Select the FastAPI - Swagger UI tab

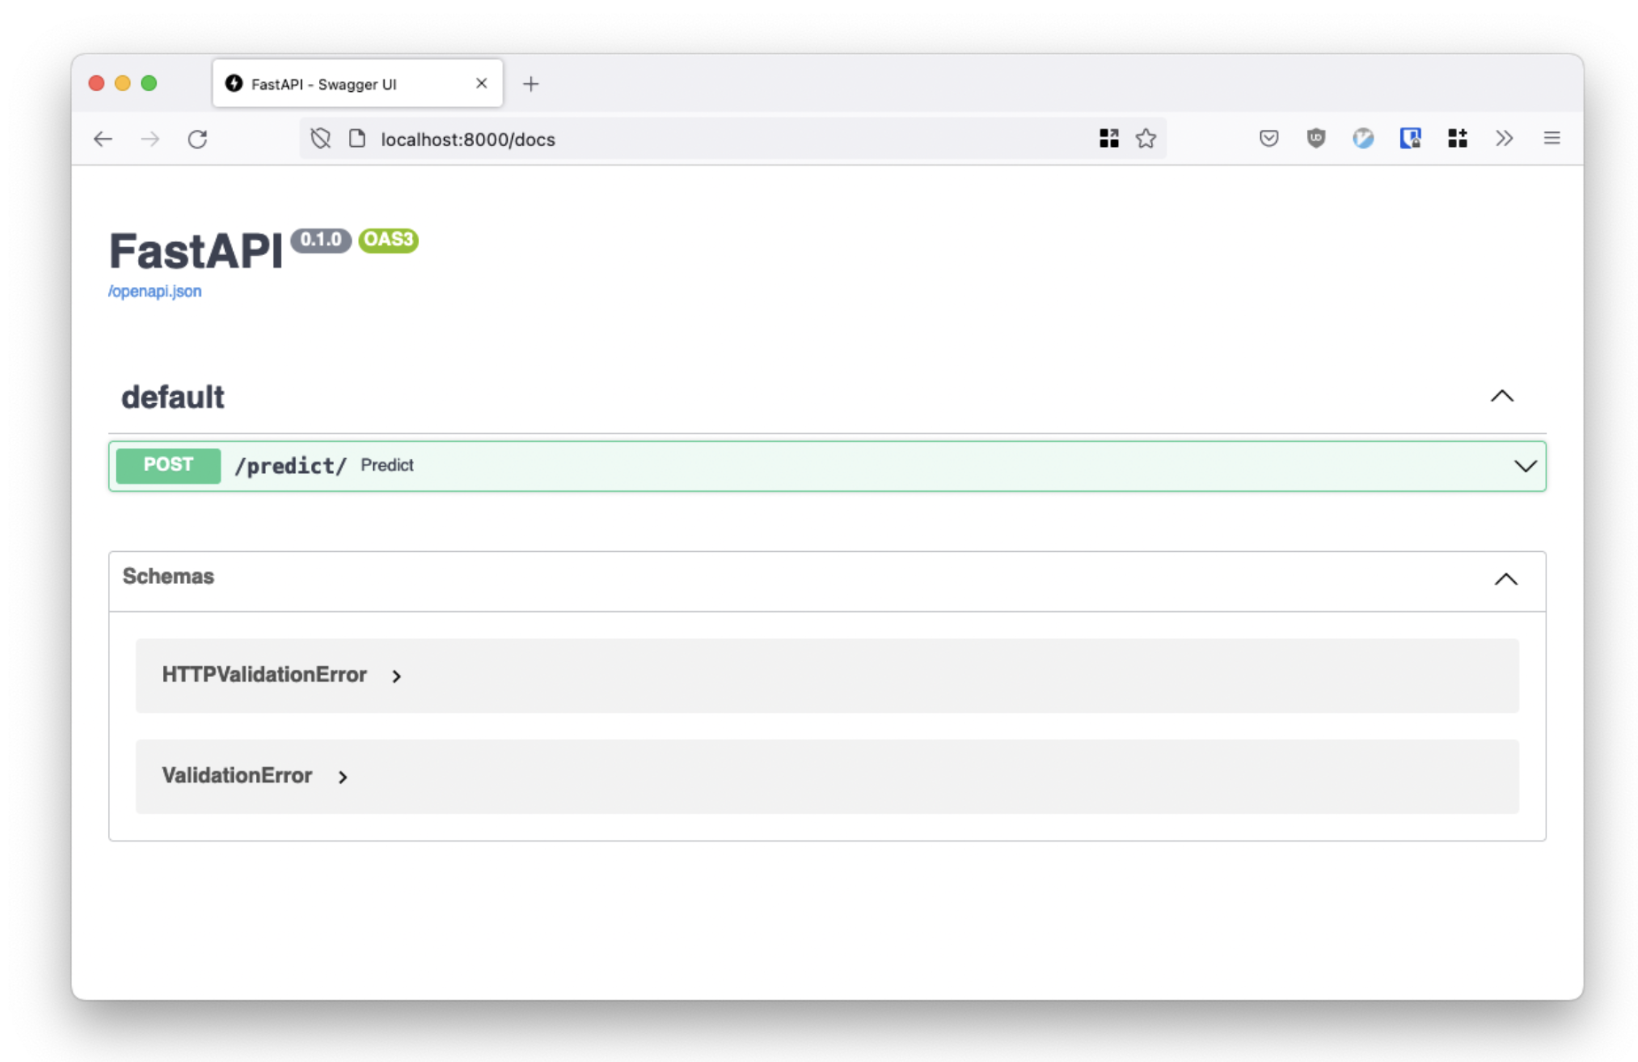357,84
